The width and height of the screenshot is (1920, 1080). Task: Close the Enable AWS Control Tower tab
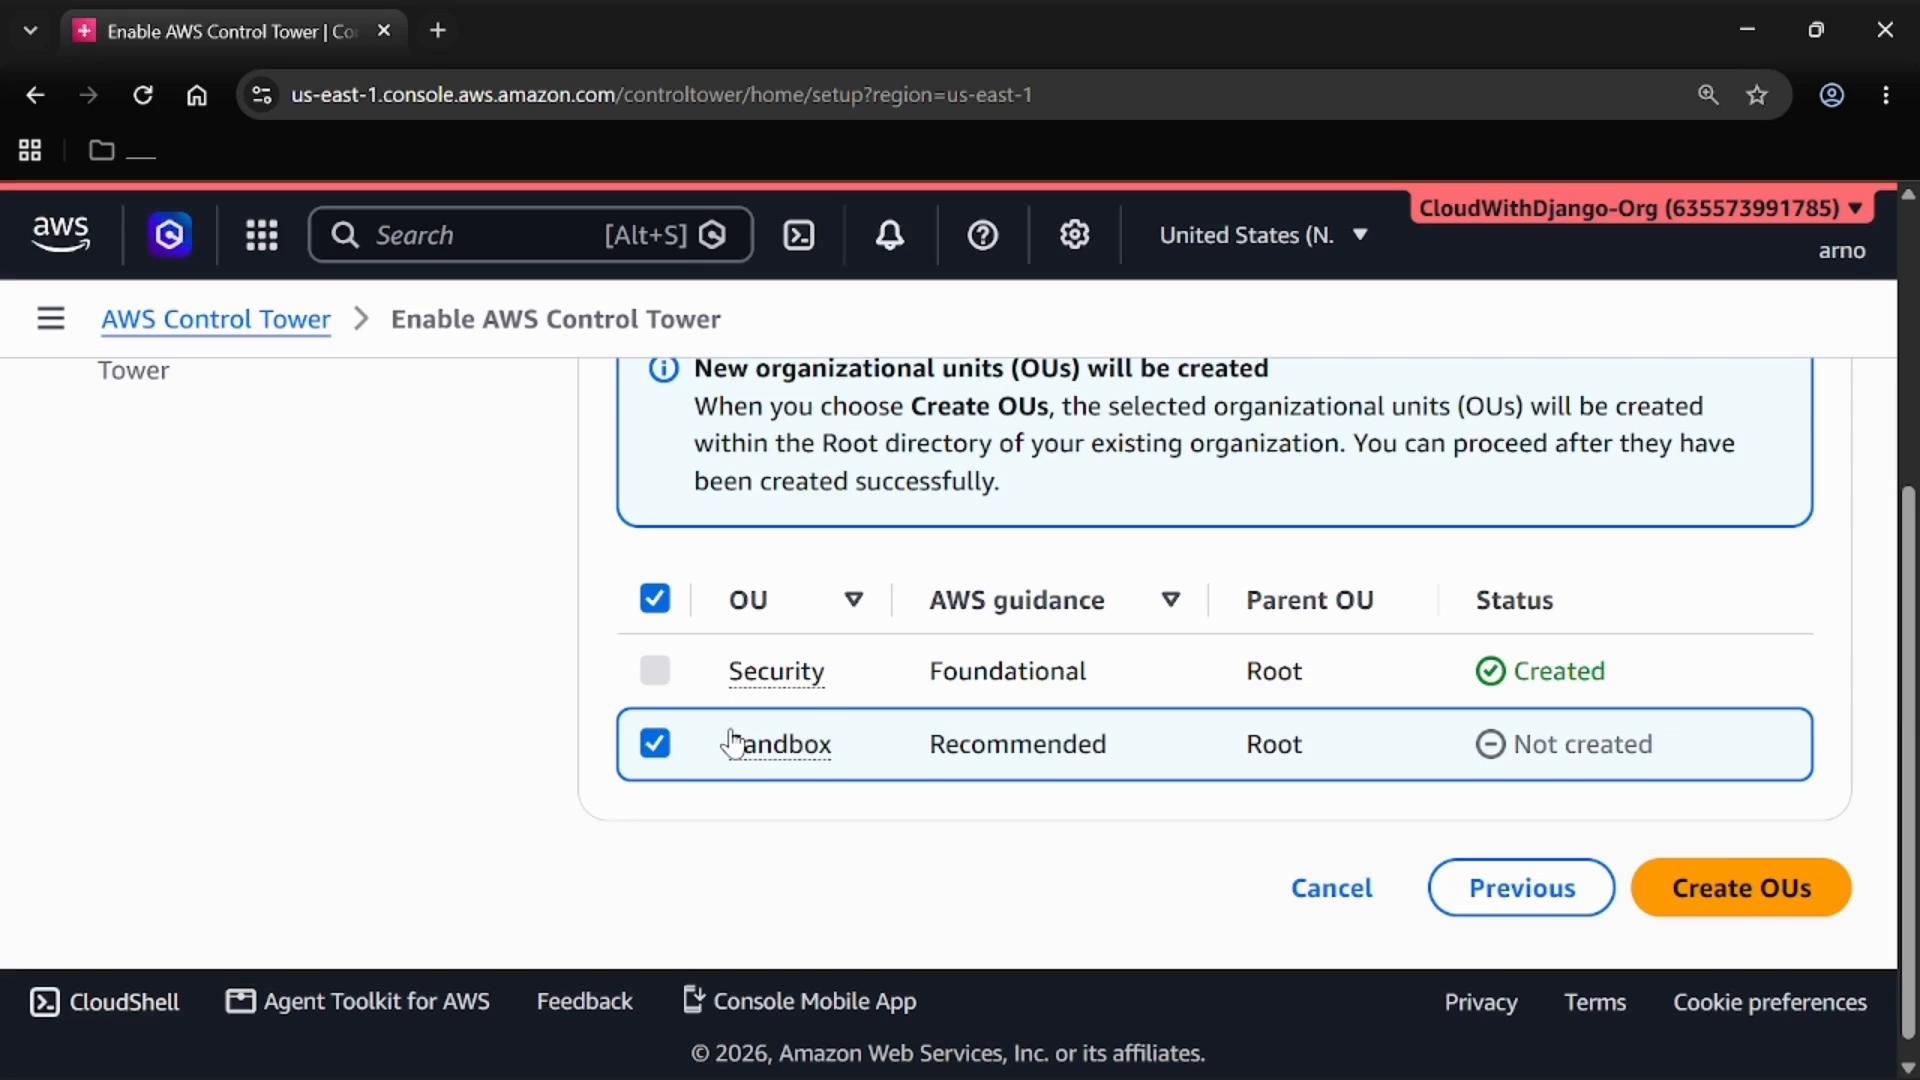click(384, 31)
